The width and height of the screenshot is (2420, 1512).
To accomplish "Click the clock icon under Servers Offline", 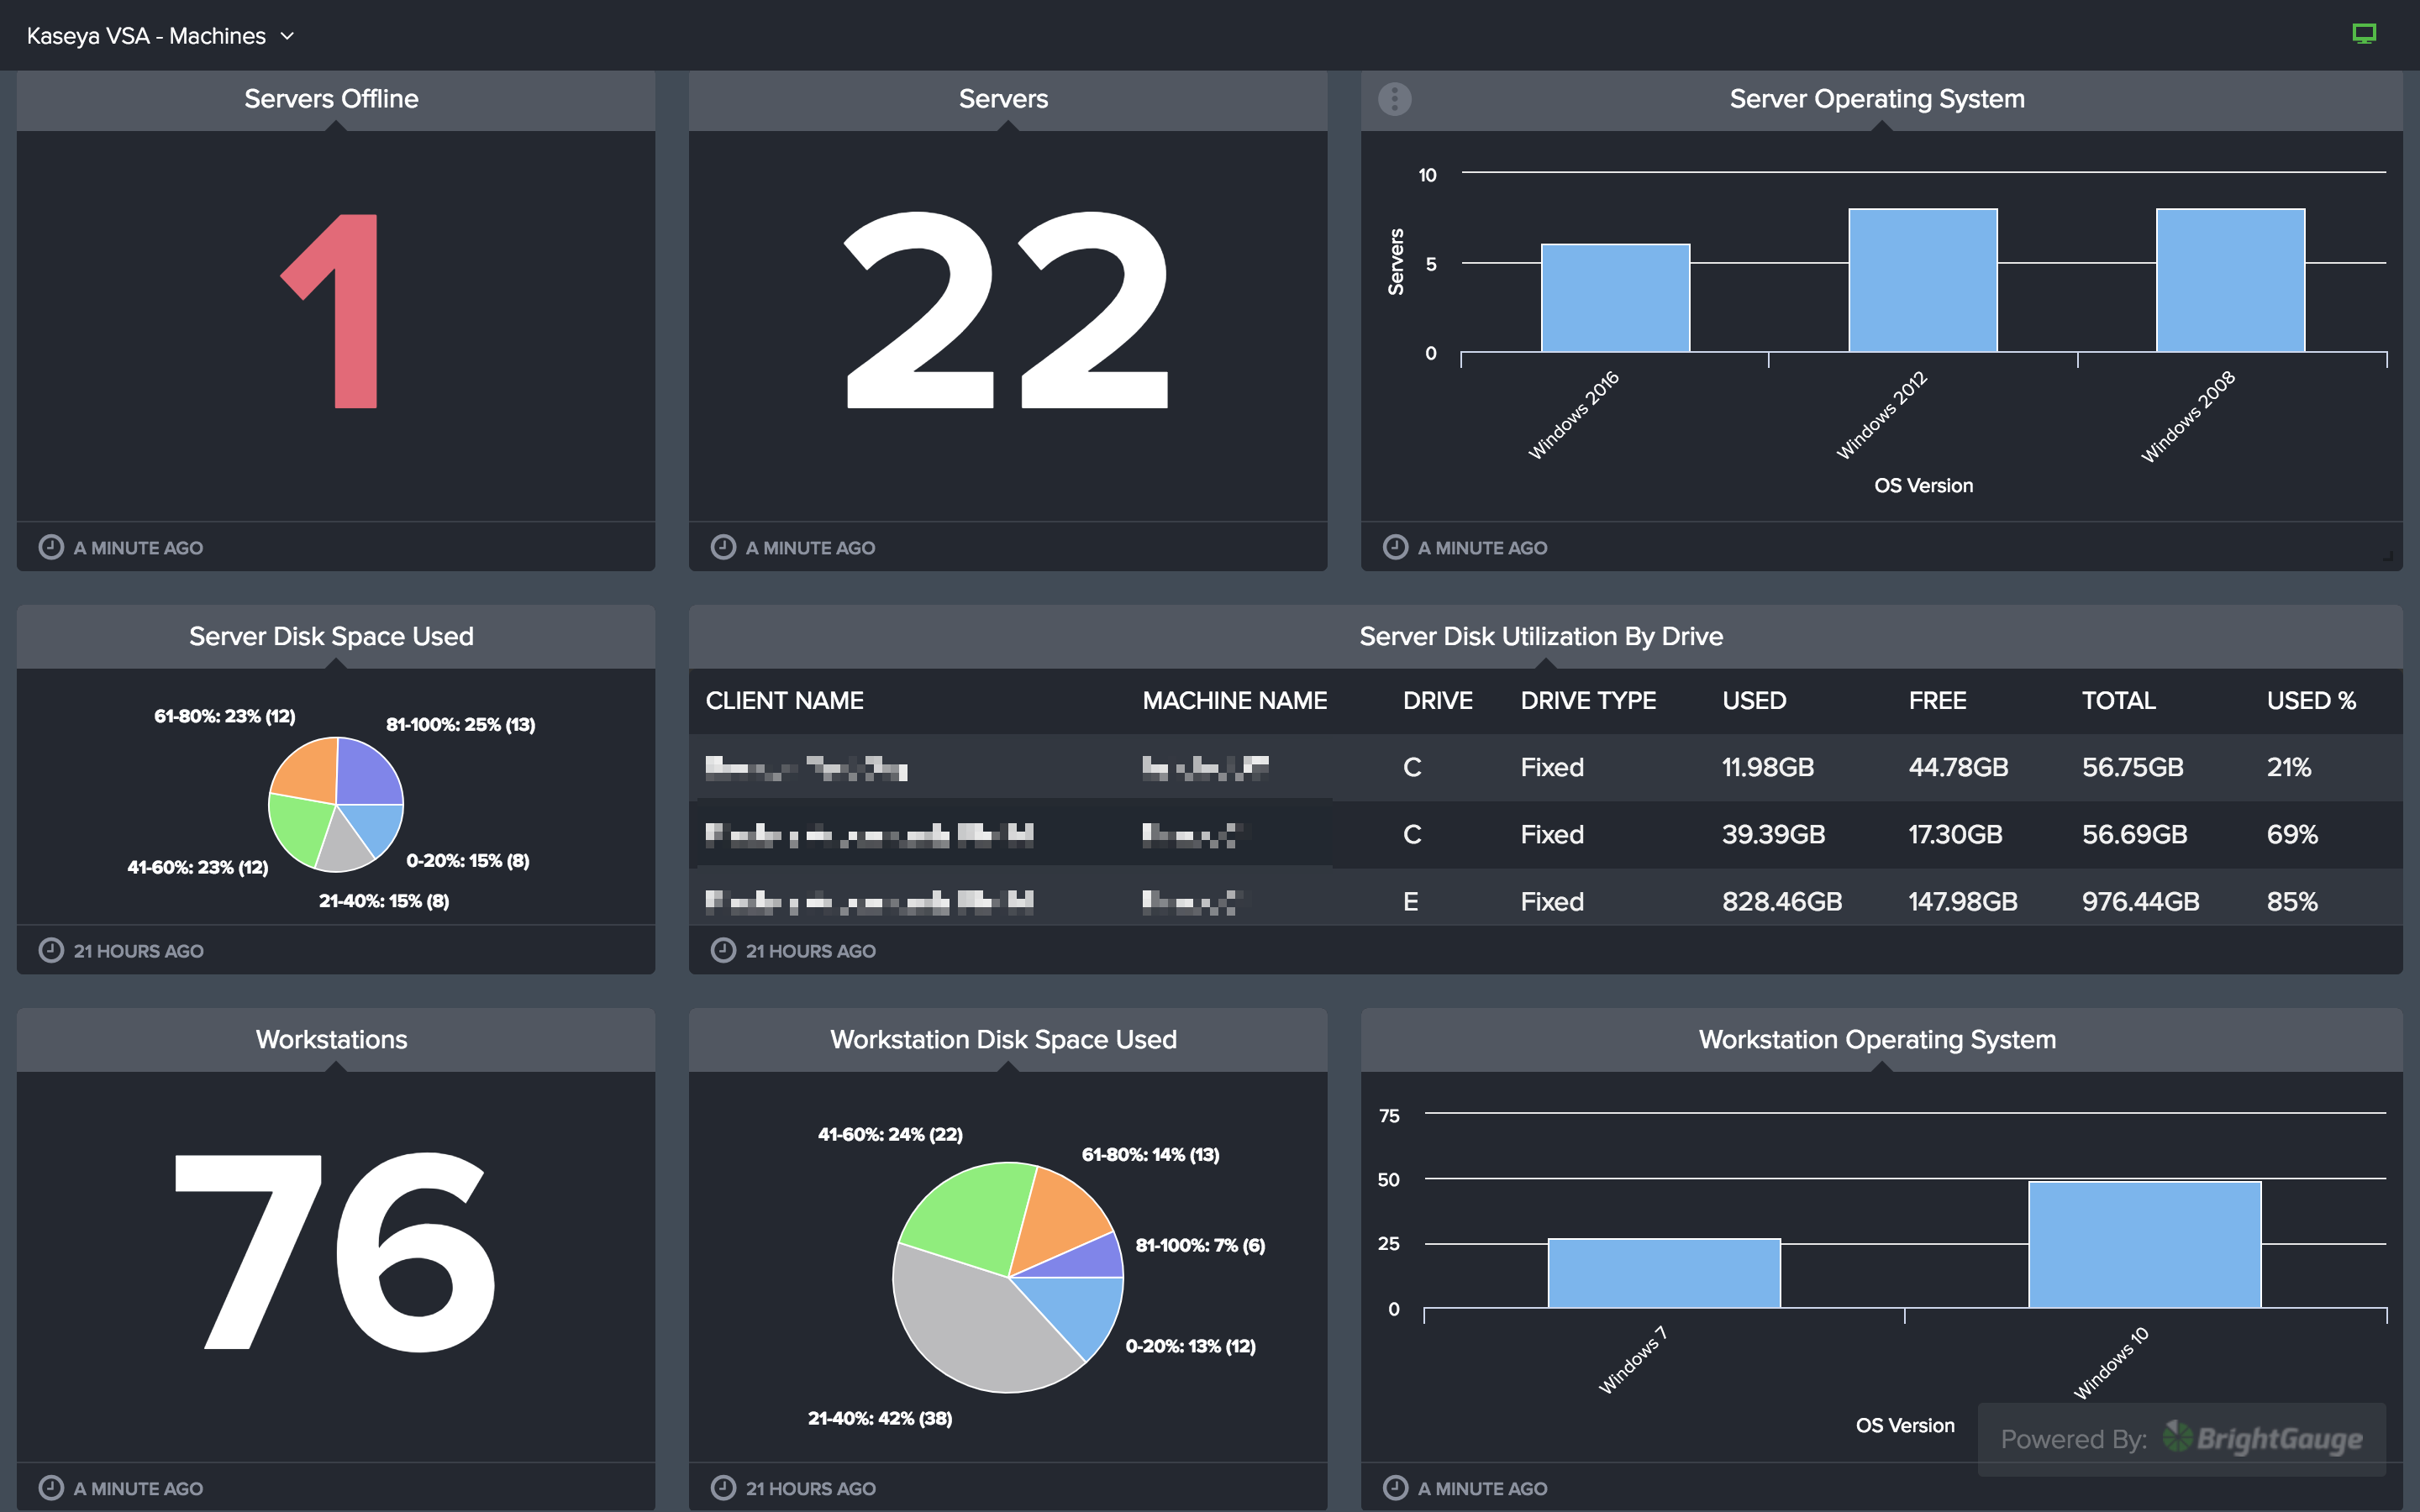I will 51,547.
